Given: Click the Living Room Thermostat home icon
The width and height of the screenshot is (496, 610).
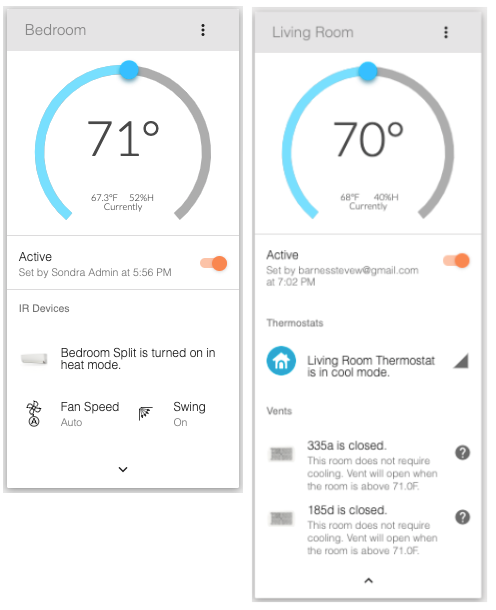Looking at the screenshot, I should tap(281, 361).
